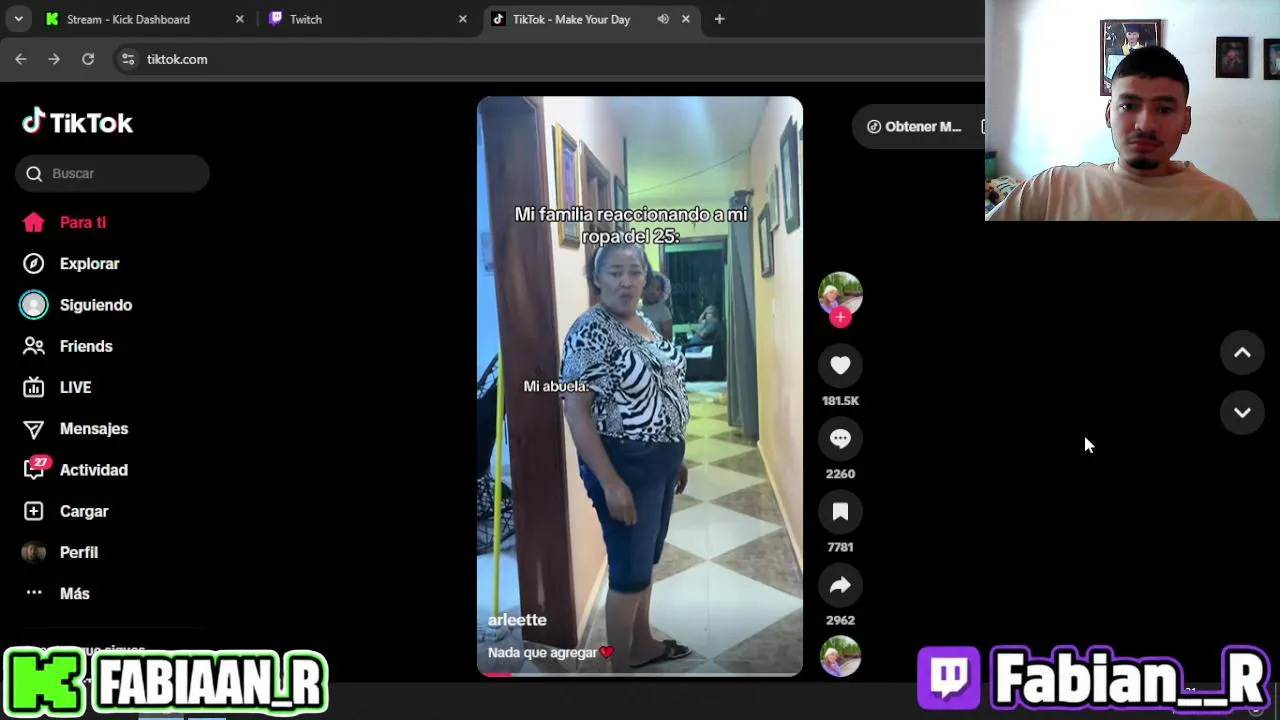Open the comments on the video
1280x720 pixels.
pyautogui.click(x=840, y=439)
